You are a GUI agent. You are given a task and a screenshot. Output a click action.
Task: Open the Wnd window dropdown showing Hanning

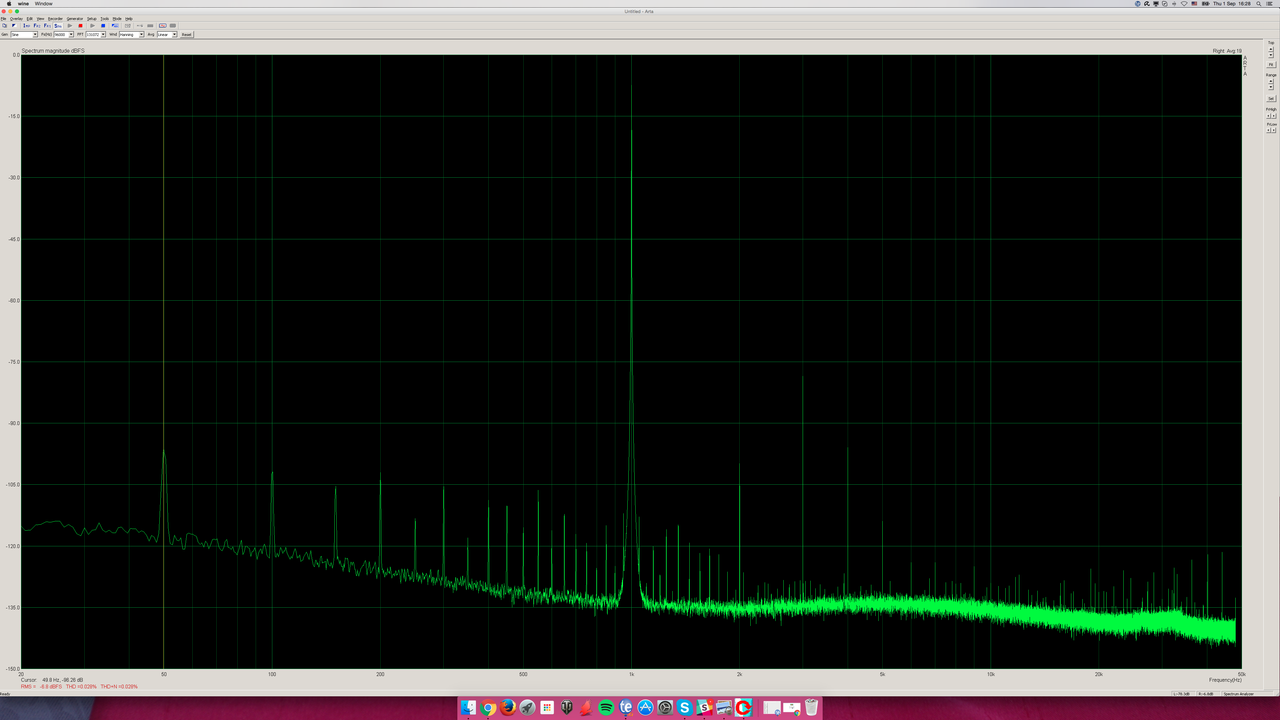pyautogui.click(x=131, y=35)
